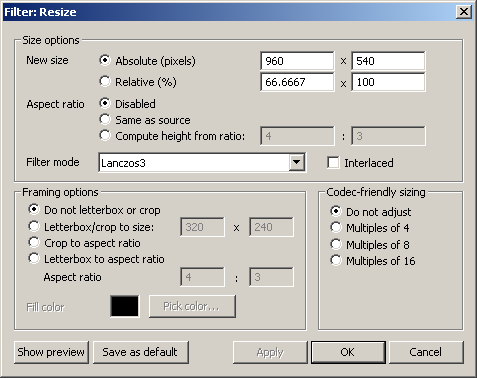Click the black Fill color swatch
Image resolution: width=477 pixels, height=378 pixels.
[x=125, y=306]
